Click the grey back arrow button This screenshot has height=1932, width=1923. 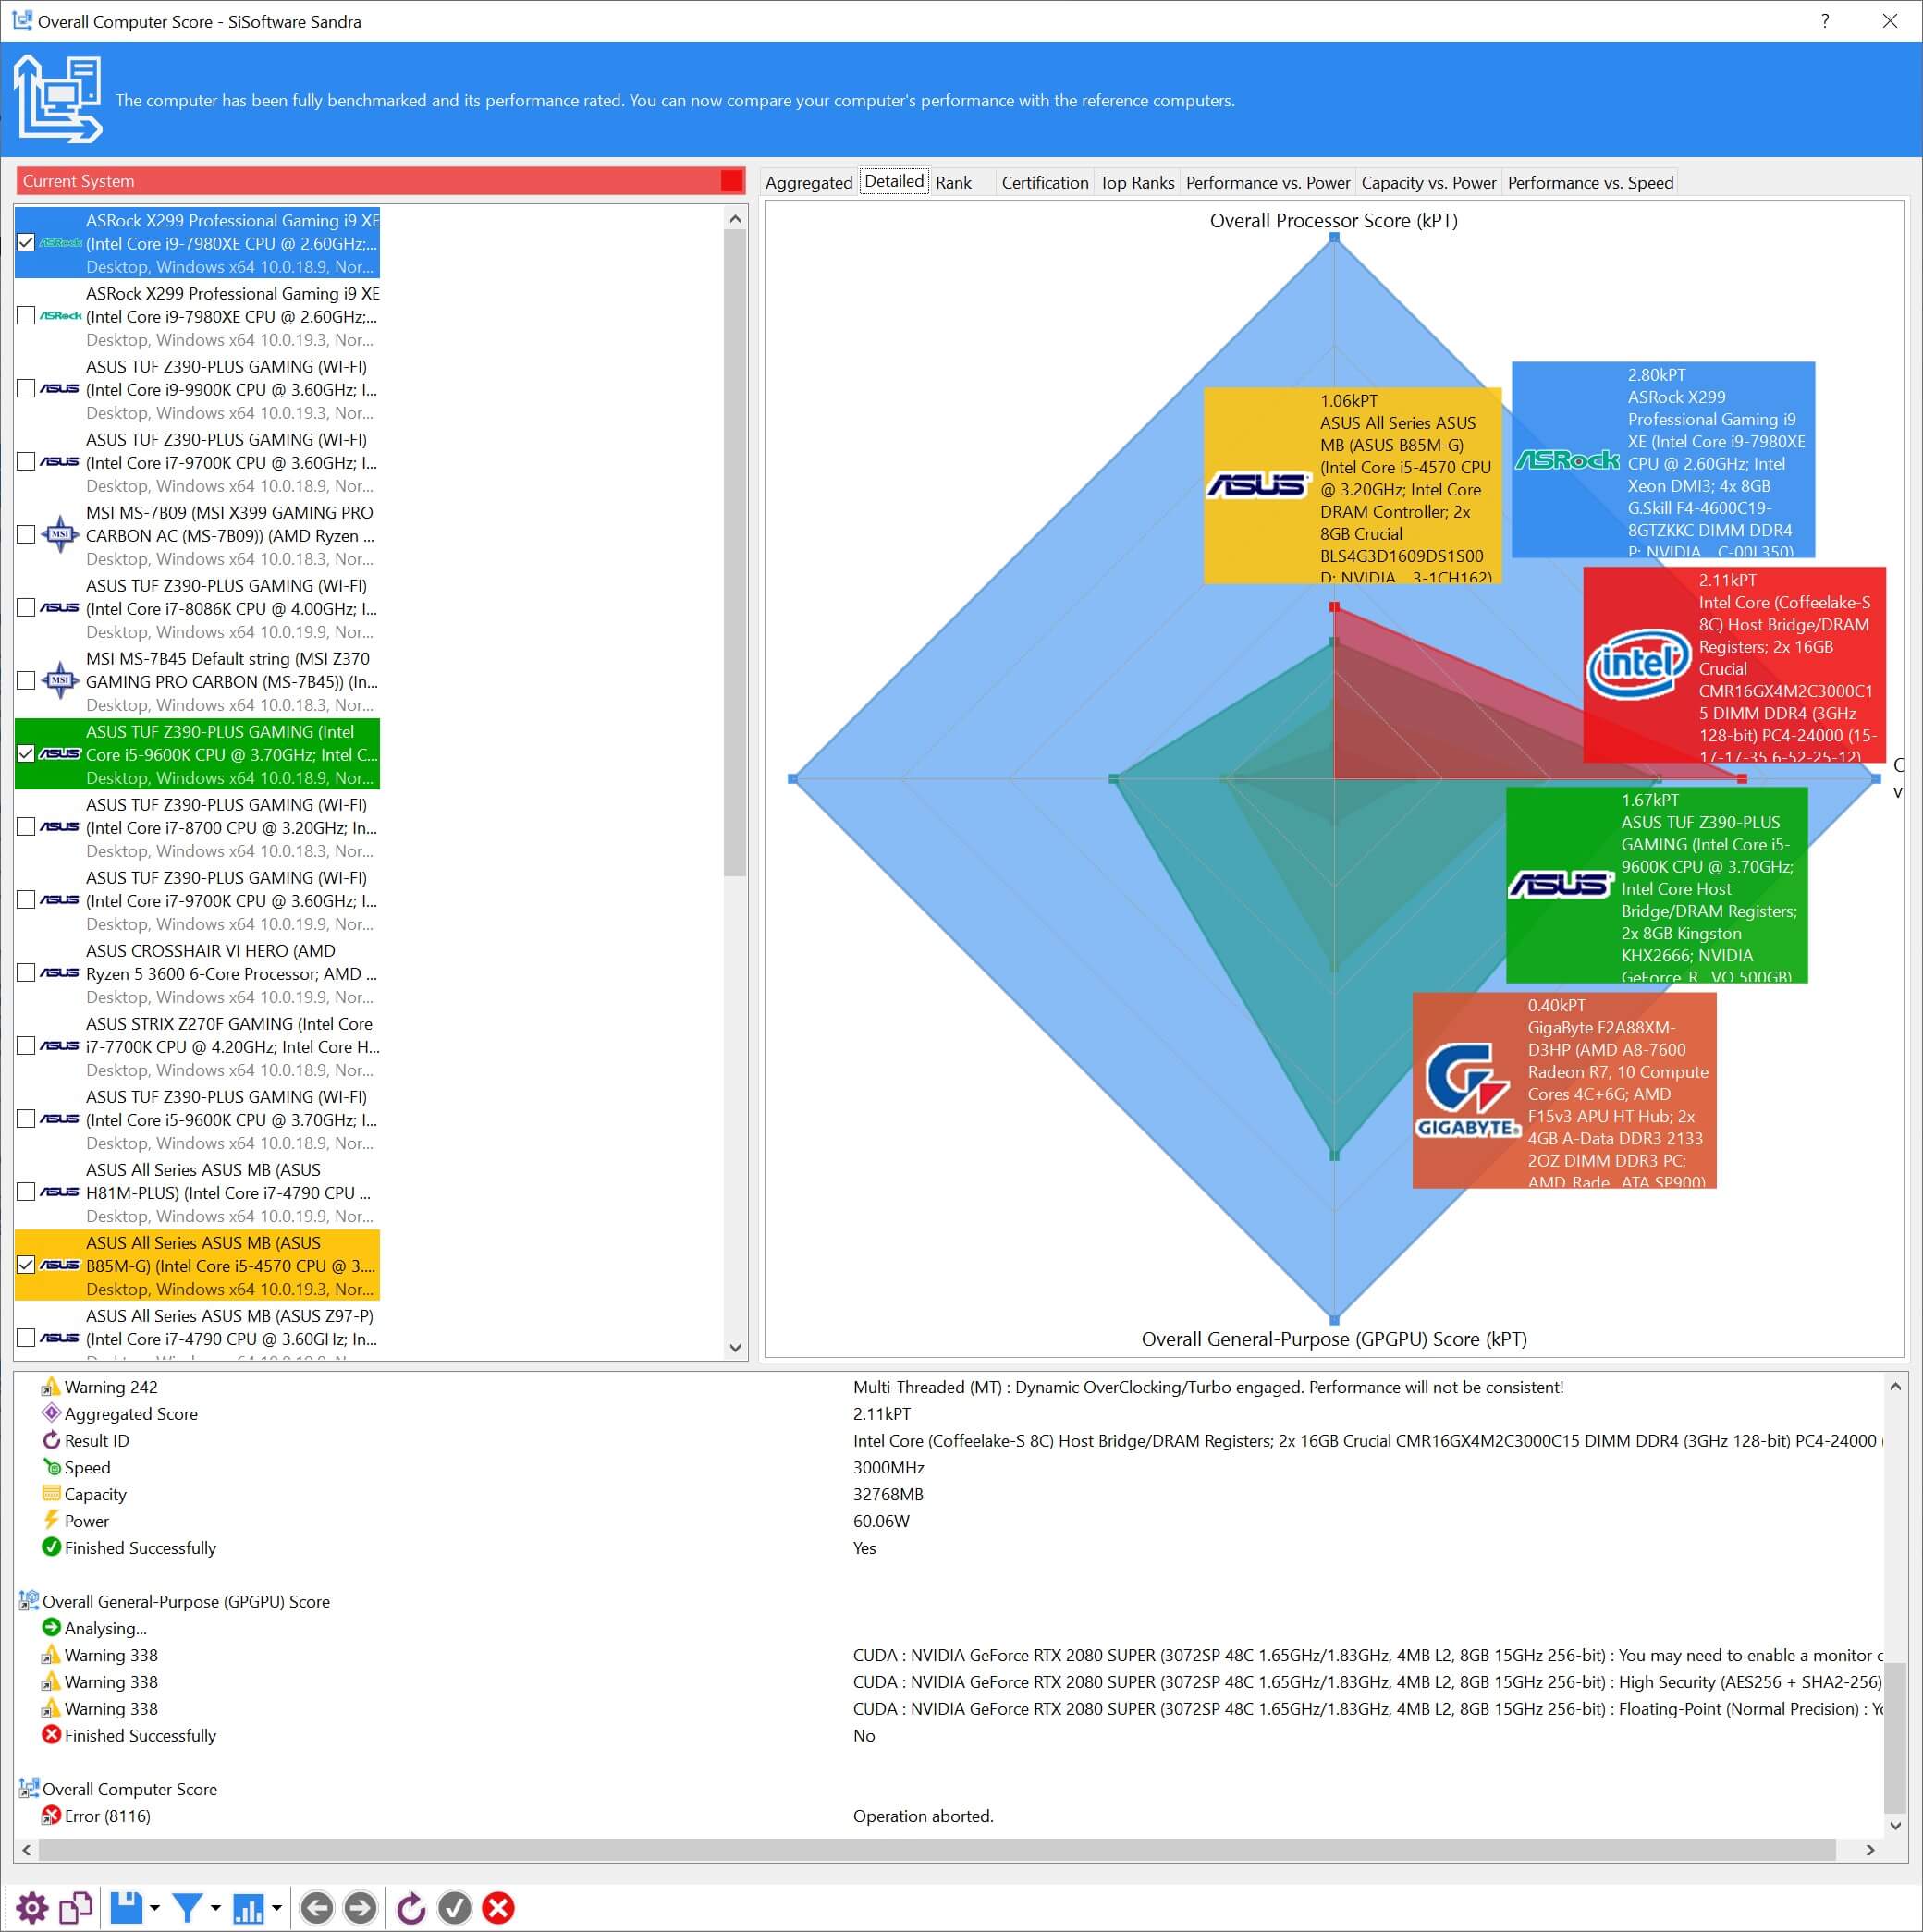point(317,1908)
